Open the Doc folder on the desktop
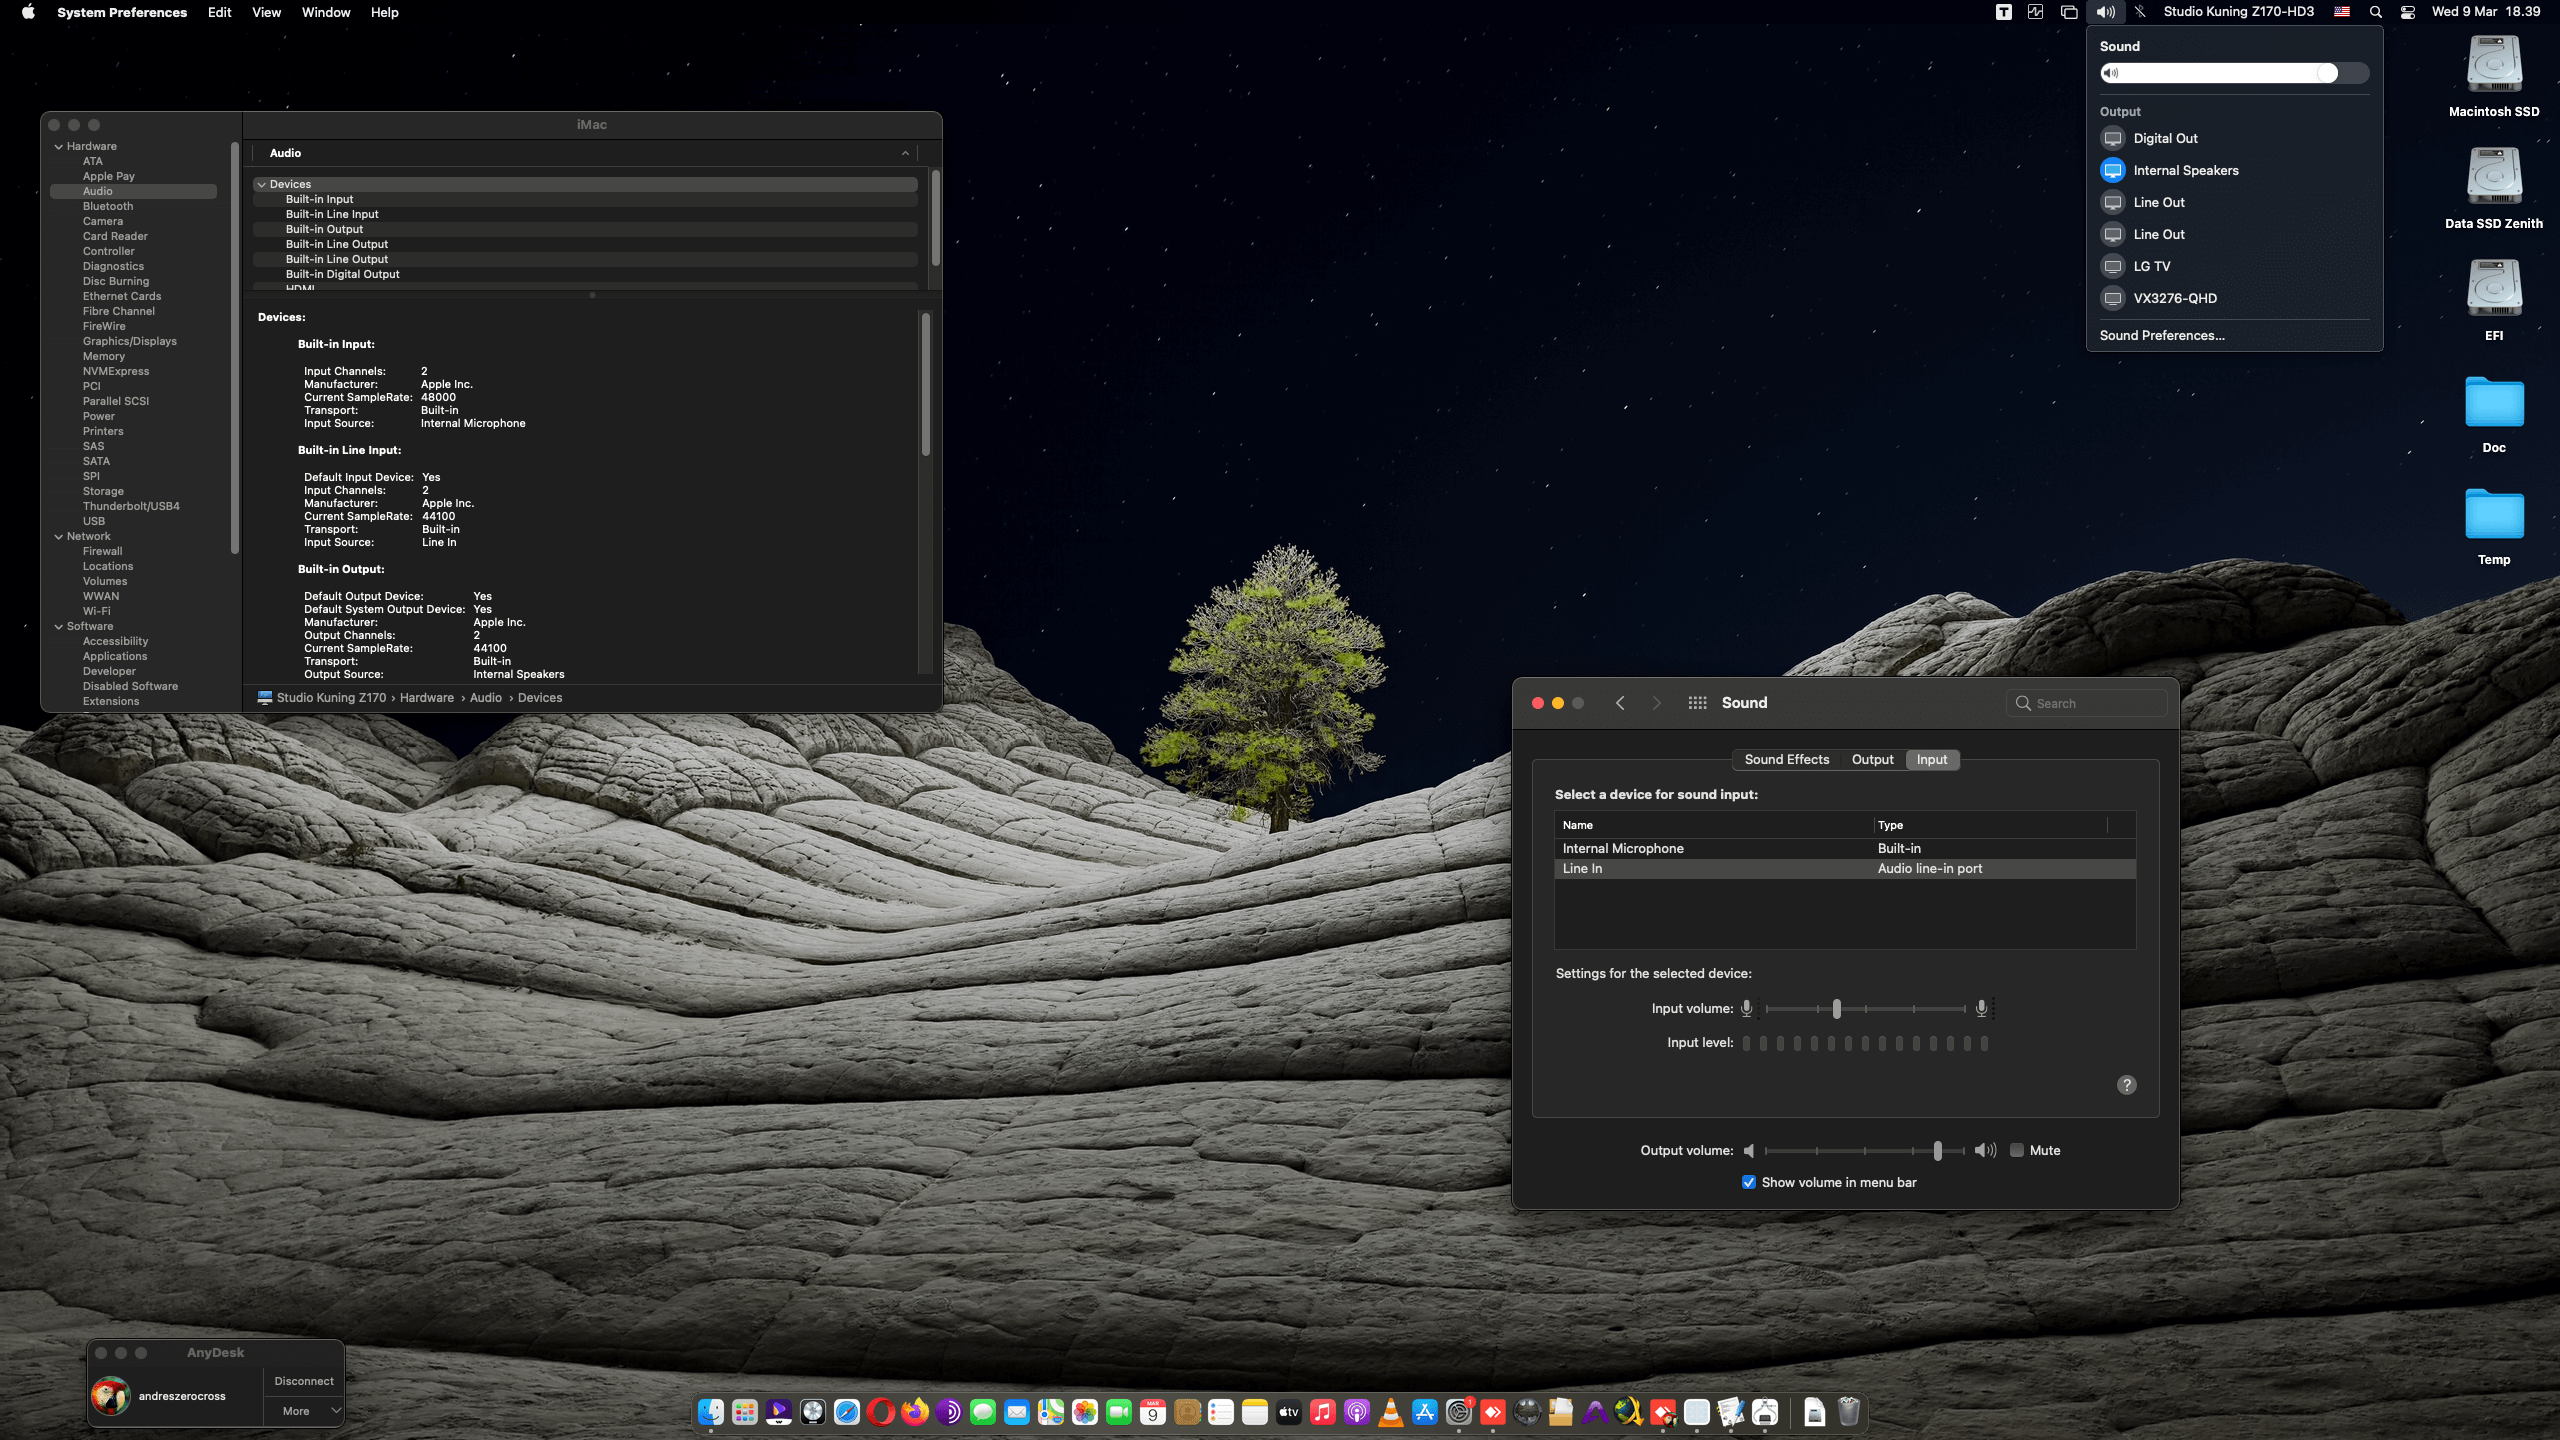 [2493, 404]
